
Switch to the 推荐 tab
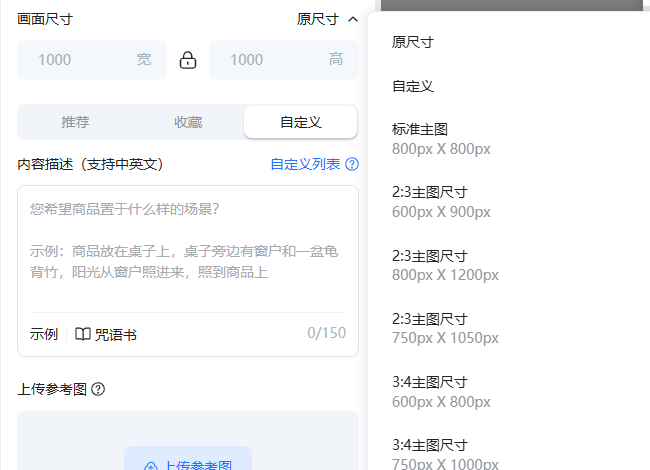click(x=75, y=122)
